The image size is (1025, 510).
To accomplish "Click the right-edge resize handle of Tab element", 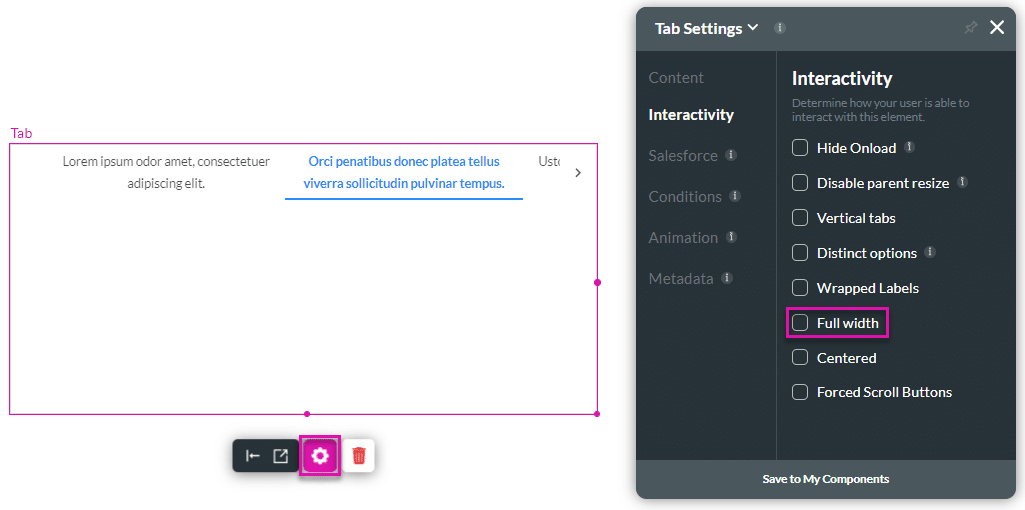I will [598, 282].
